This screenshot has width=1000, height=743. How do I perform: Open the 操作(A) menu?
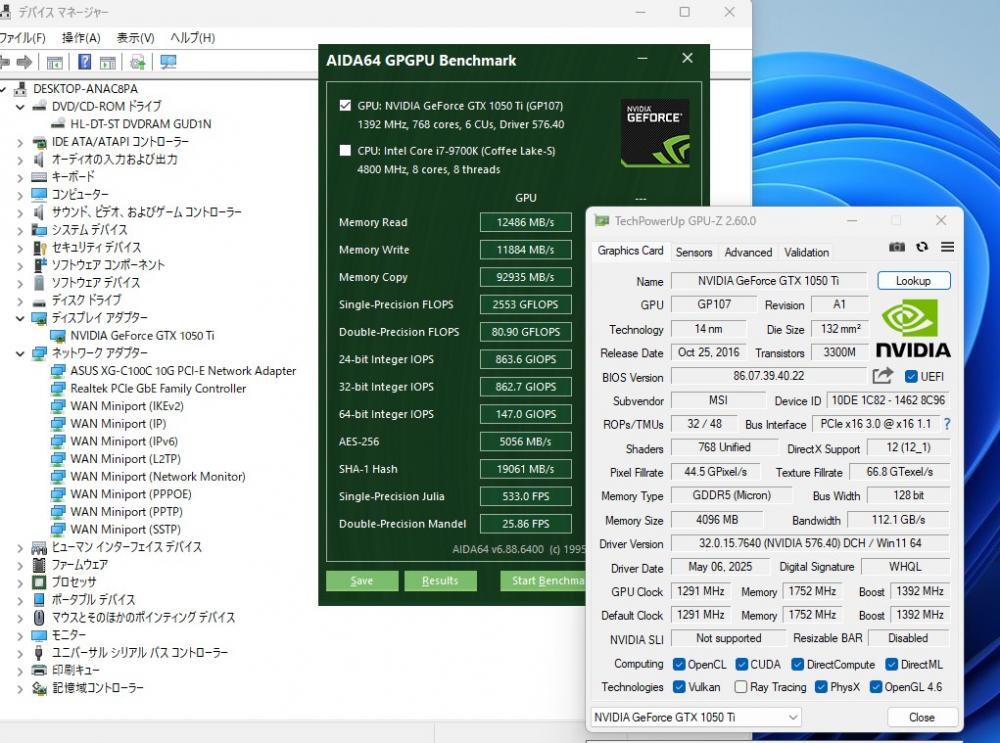coord(81,38)
